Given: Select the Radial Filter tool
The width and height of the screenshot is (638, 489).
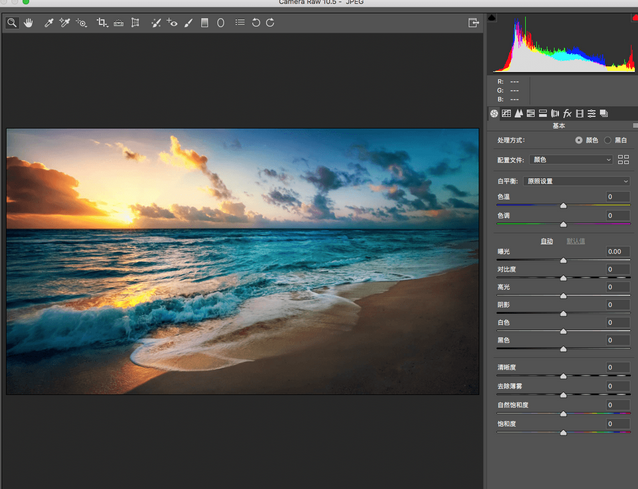Looking at the screenshot, I should pos(221,23).
